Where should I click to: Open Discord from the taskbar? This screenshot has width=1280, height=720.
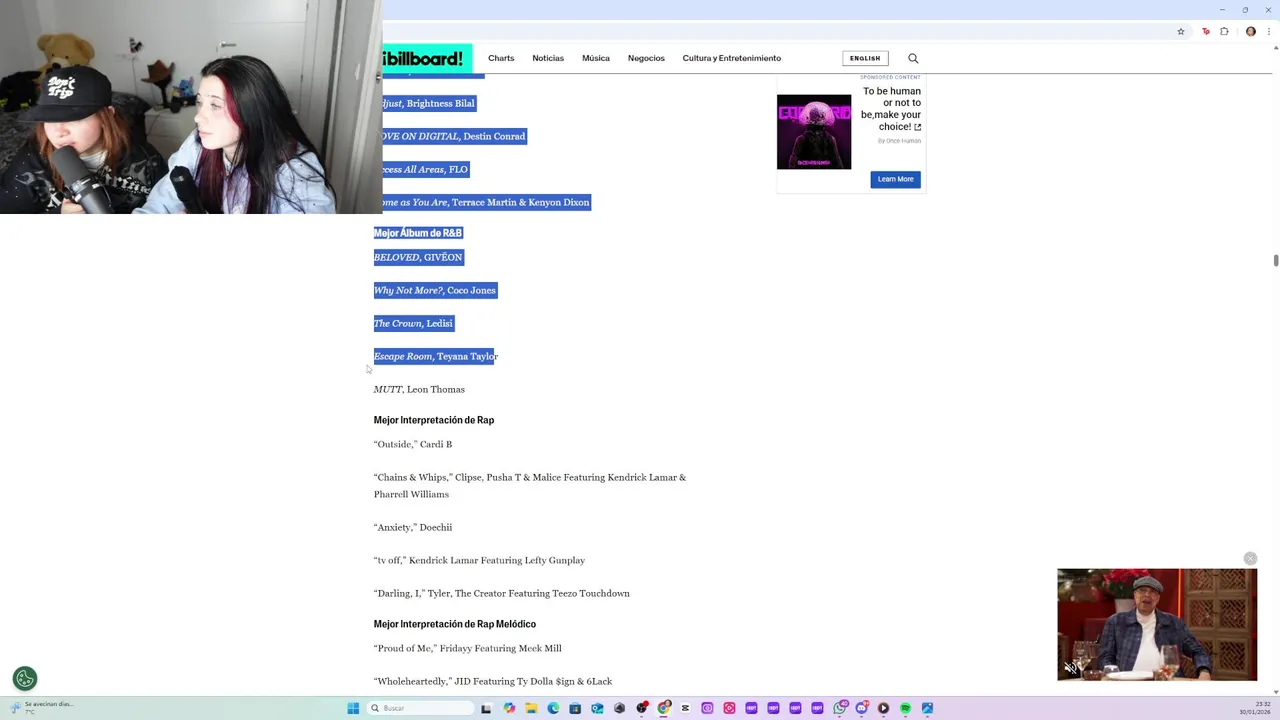862,708
